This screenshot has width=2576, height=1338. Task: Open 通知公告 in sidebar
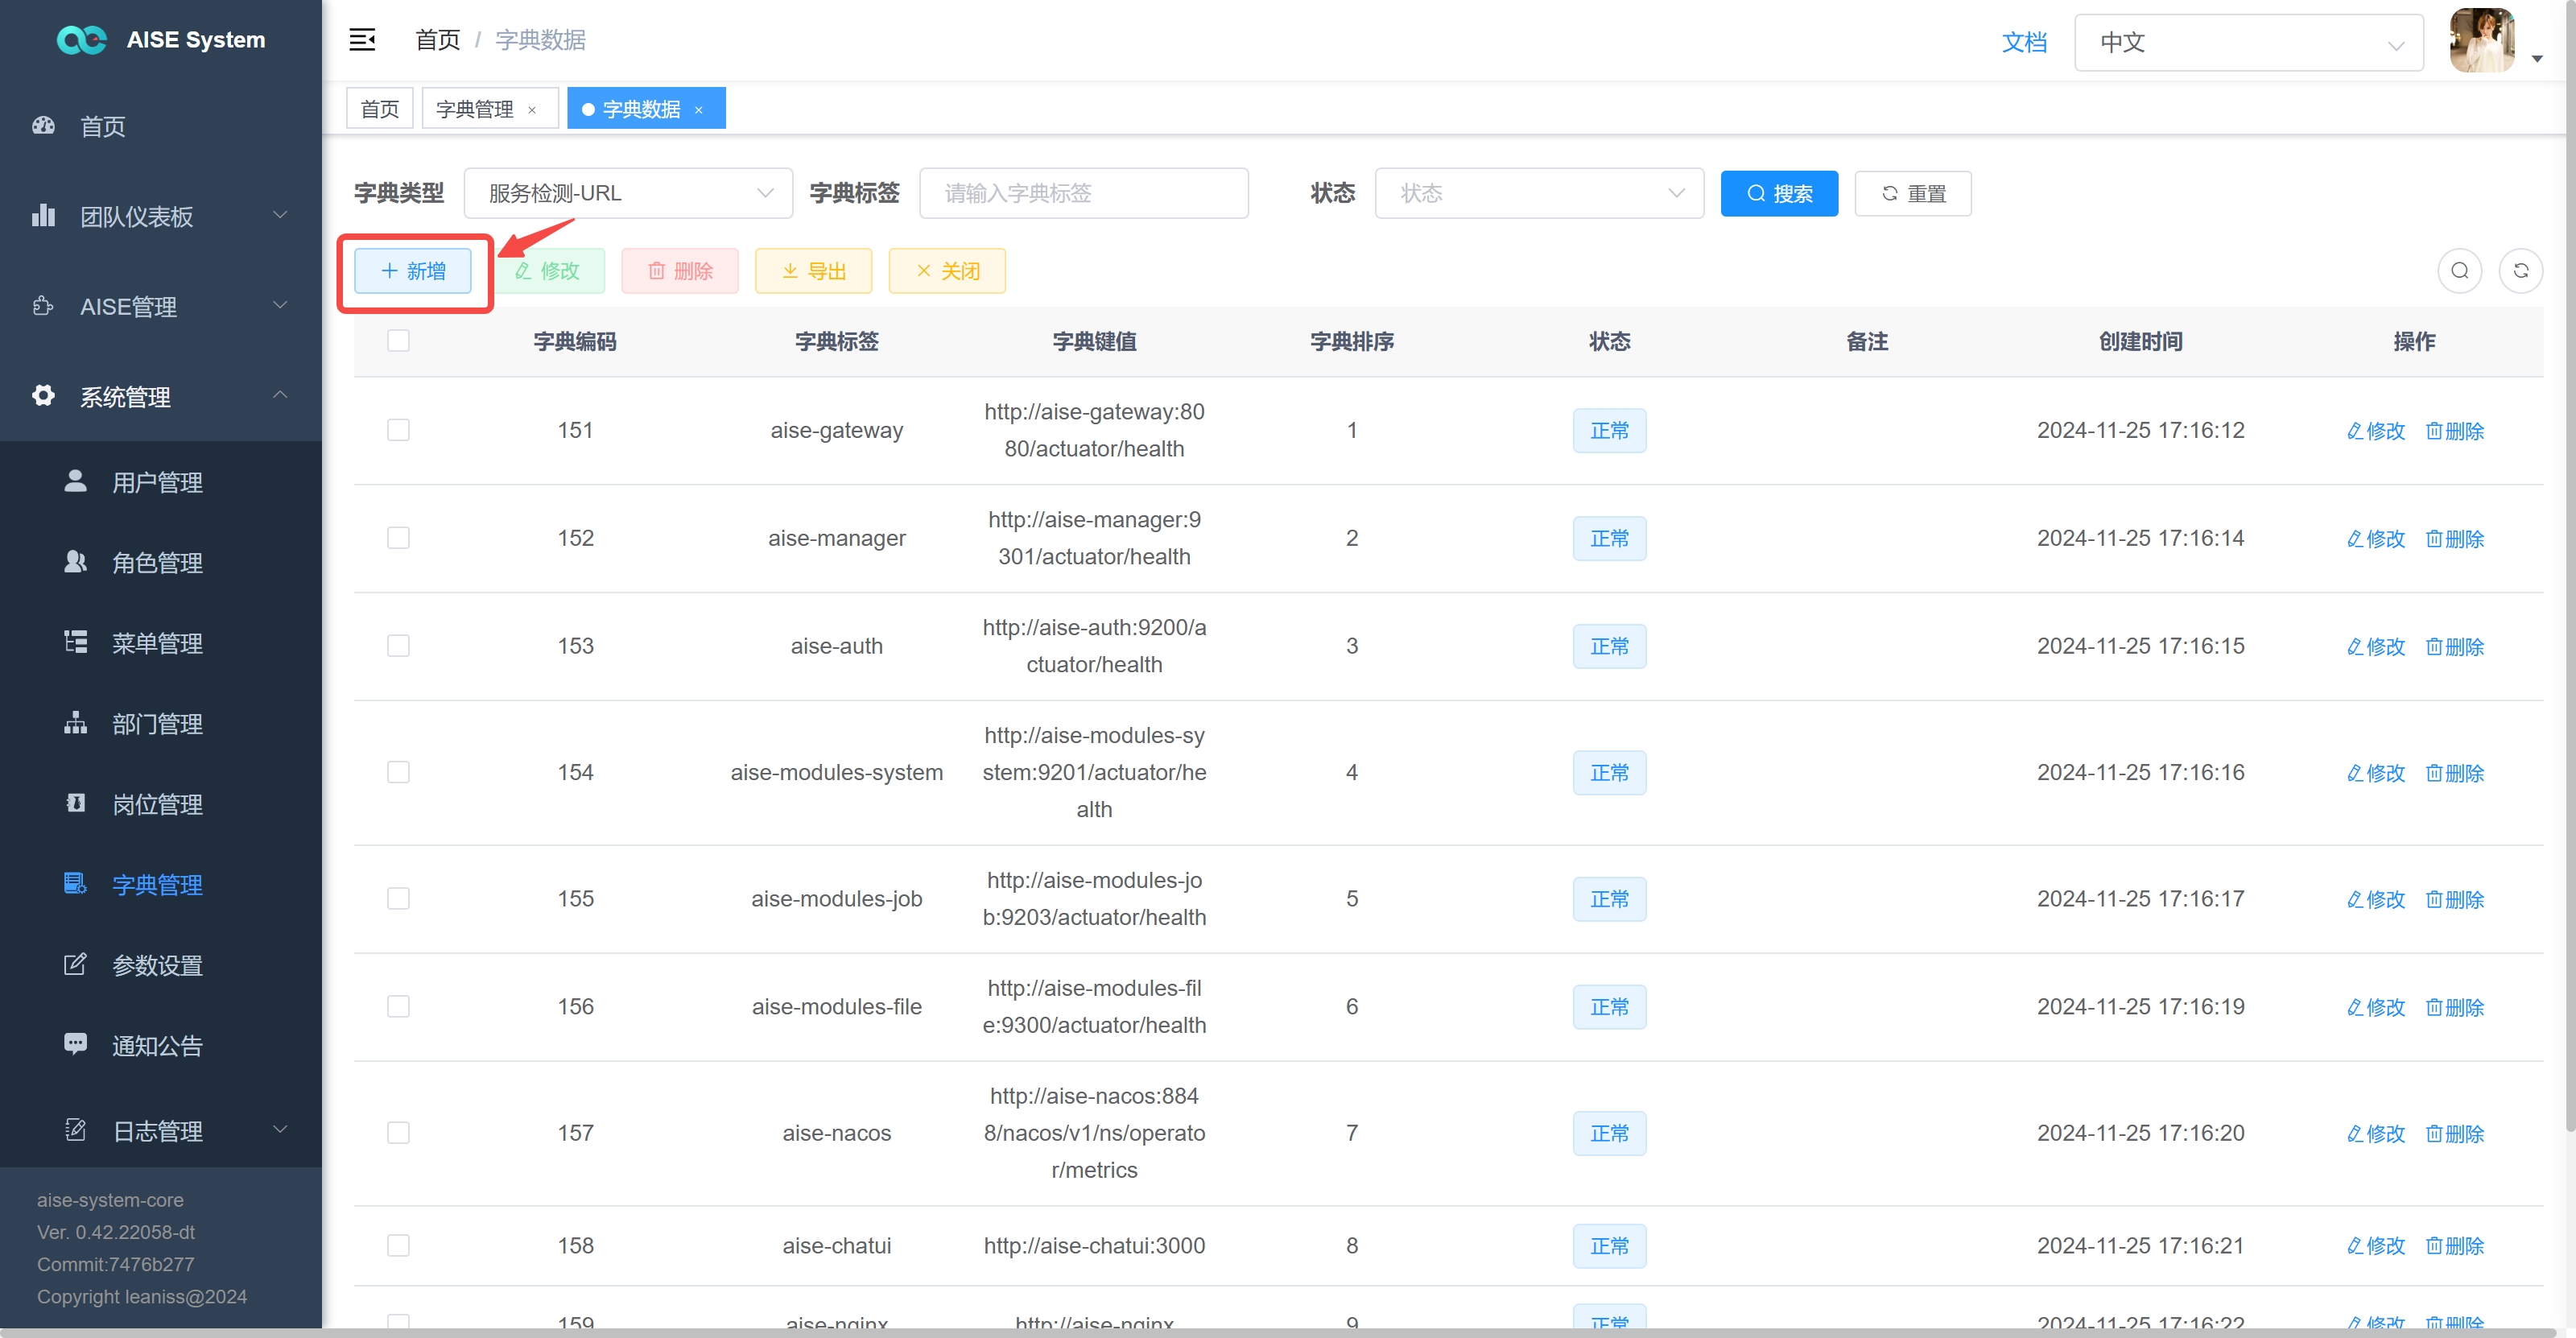[x=161, y=1045]
